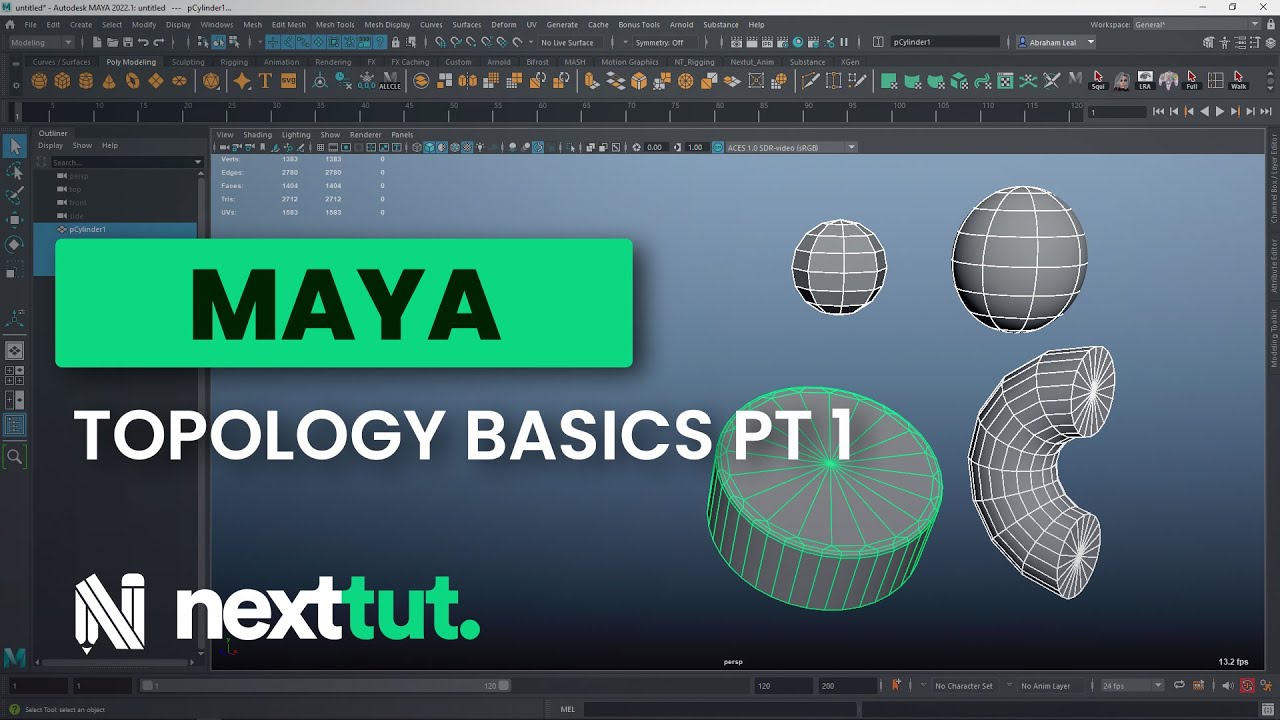Image resolution: width=1280 pixels, height=720 pixels.
Task: Select pCylinder1 in the Outliner
Action: tap(116, 229)
